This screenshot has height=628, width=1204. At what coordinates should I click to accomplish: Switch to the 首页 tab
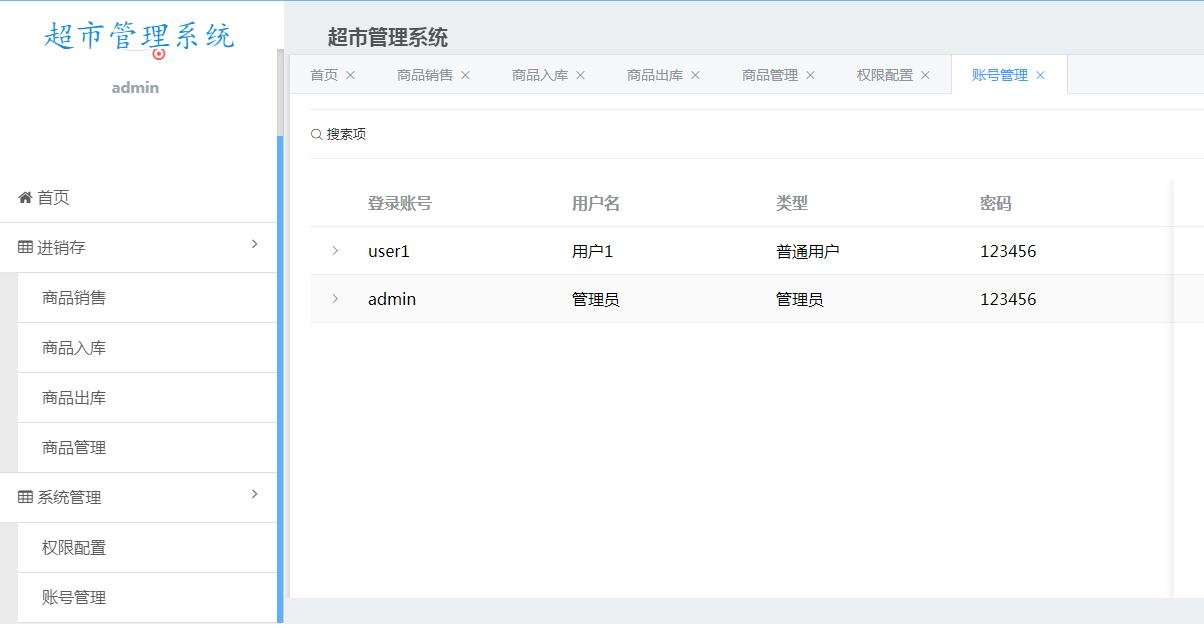click(x=324, y=75)
